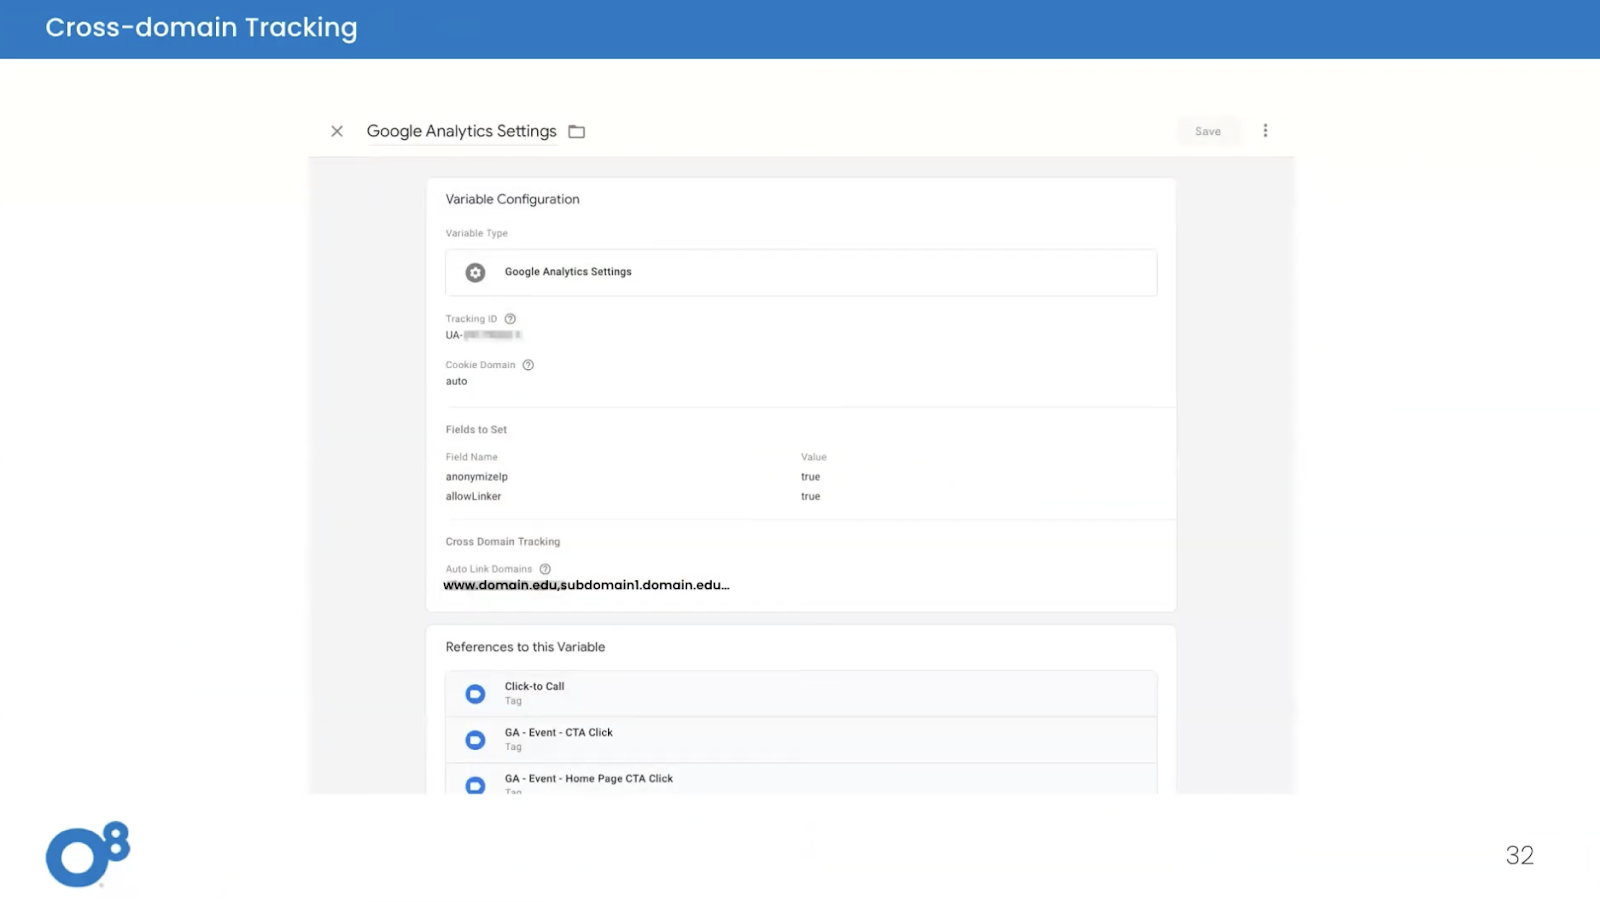This screenshot has height=902, width=1600.
Task: Click the Variable Configuration heading
Action: pos(512,199)
